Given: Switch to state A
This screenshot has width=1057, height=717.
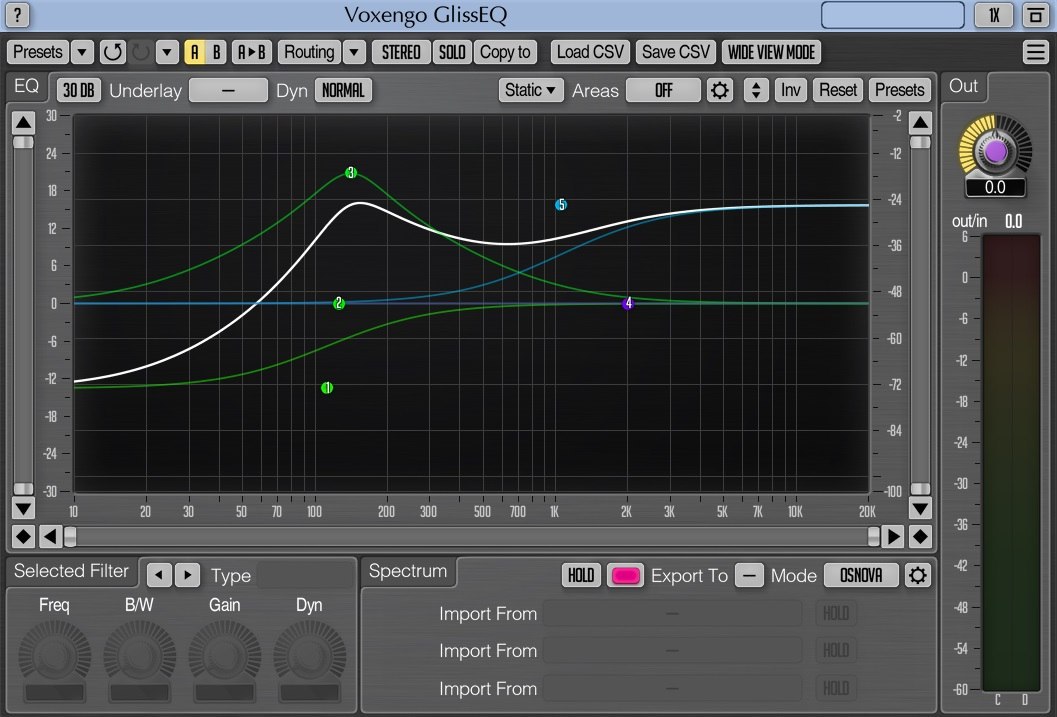Looking at the screenshot, I should [x=195, y=52].
